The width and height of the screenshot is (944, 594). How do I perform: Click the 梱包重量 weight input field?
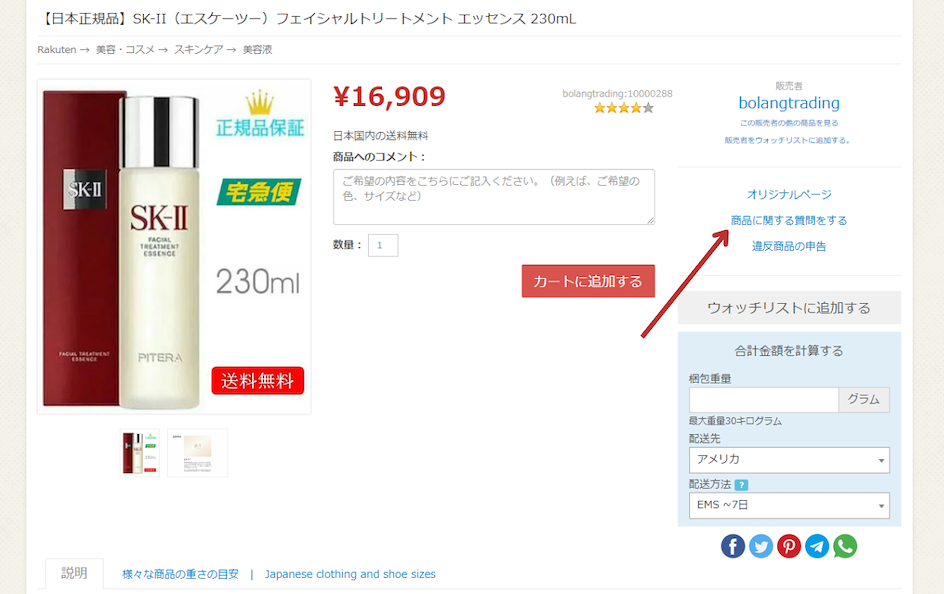pos(764,400)
